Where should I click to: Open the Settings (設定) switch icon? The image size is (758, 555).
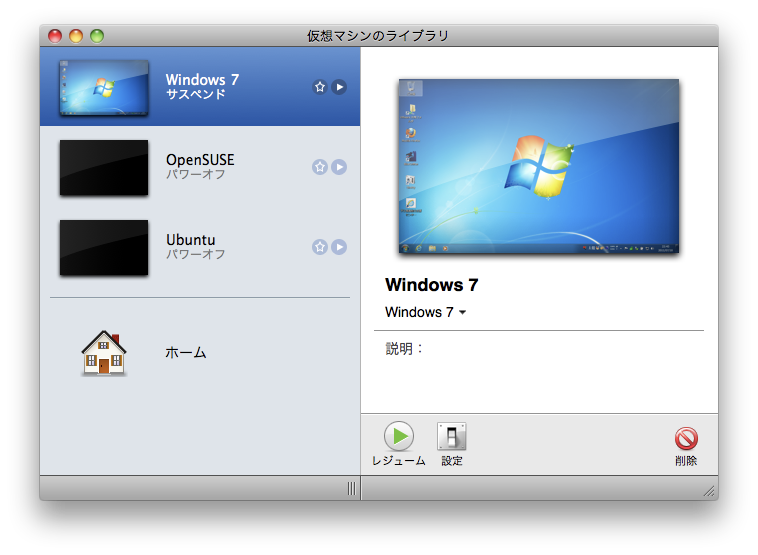click(452, 436)
